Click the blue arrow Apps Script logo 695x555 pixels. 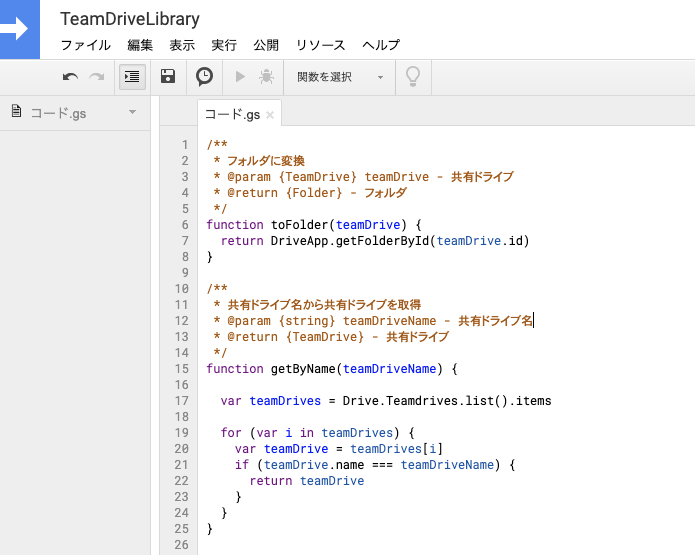pyautogui.click(x=20, y=29)
